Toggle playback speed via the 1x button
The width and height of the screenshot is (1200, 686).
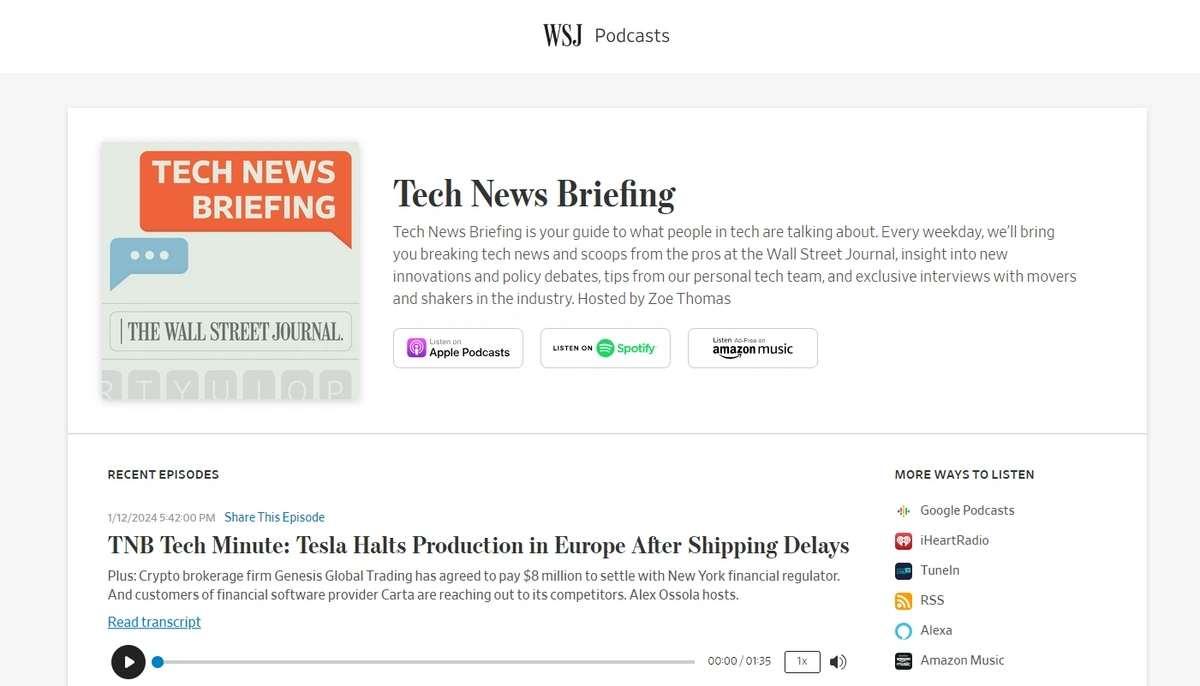point(801,661)
